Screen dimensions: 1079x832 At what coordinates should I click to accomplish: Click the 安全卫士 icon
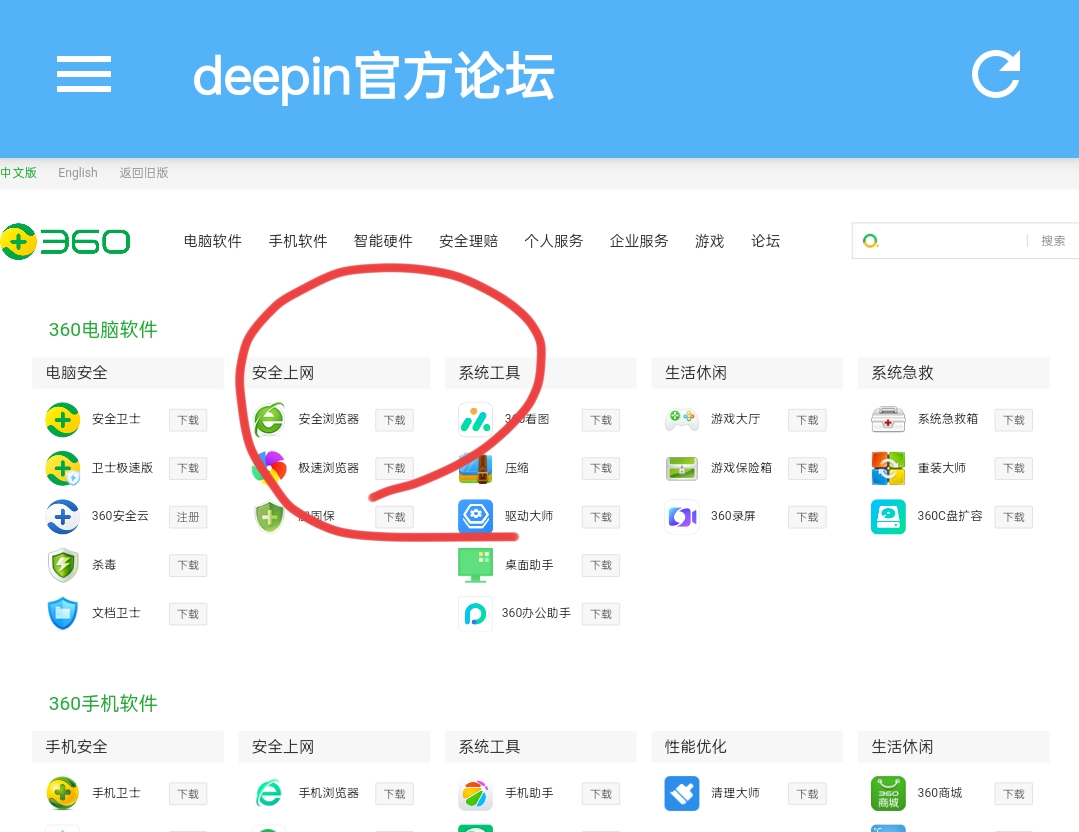(x=63, y=420)
